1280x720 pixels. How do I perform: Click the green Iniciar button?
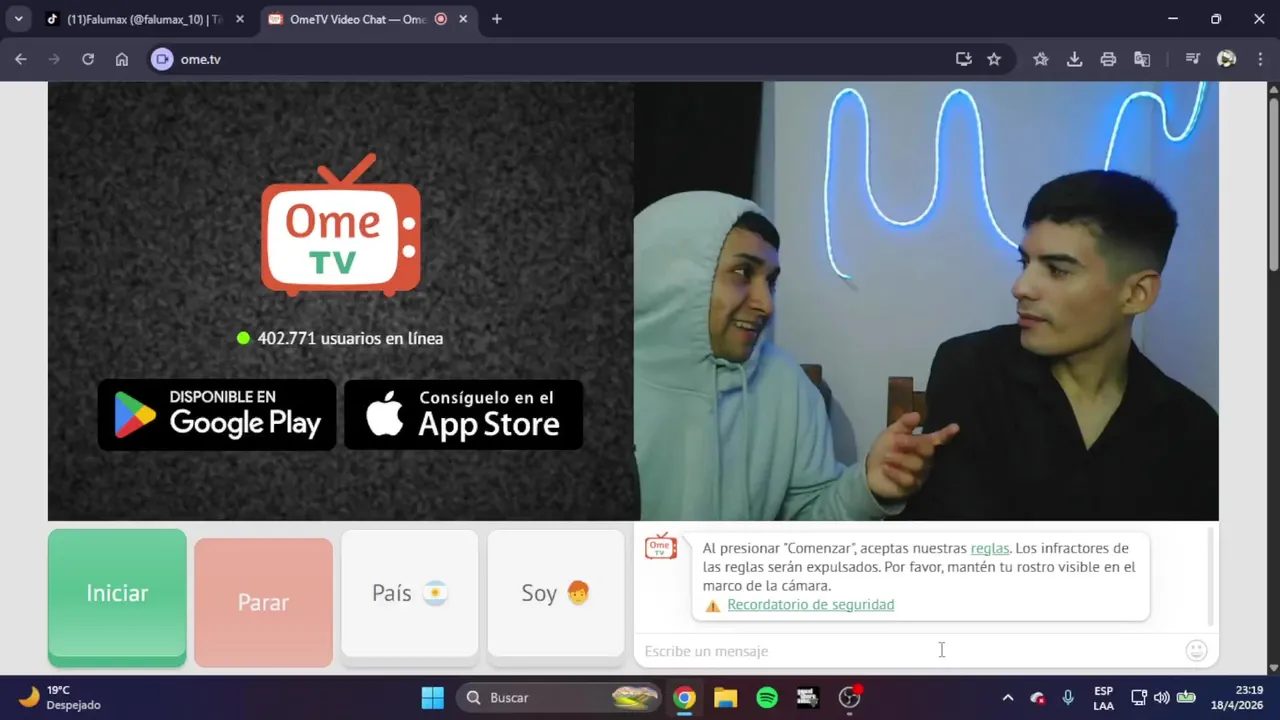click(117, 597)
